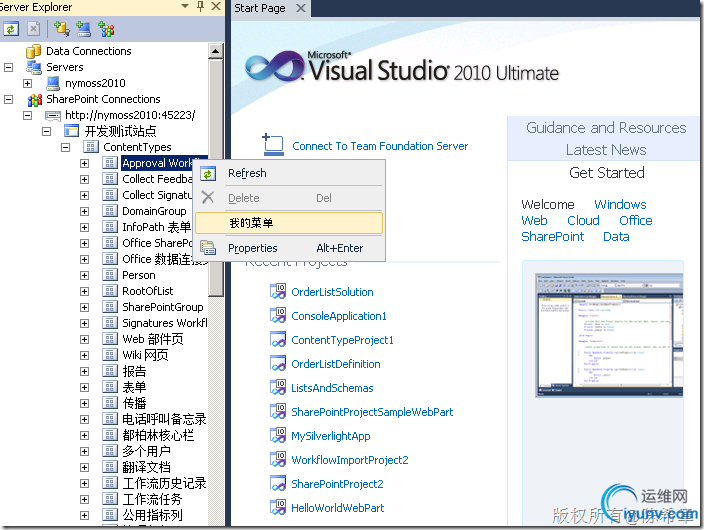Open recent project ConsoleApplication1
This screenshot has width=704, height=530.
pyautogui.click(x=339, y=316)
